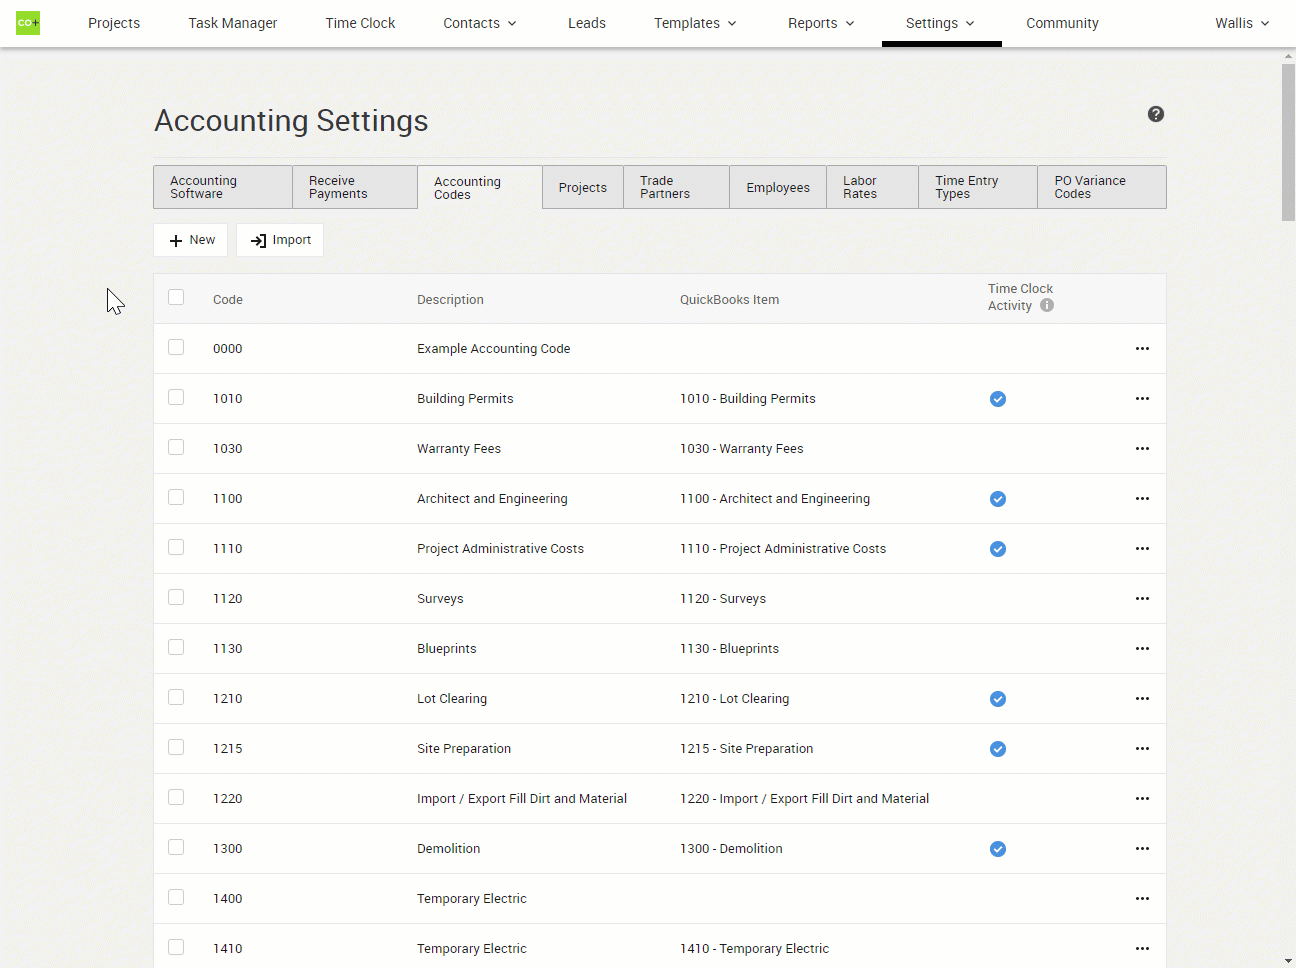Click the Time Clock Activity info icon
The width and height of the screenshot is (1296, 968).
click(x=1046, y=306)
